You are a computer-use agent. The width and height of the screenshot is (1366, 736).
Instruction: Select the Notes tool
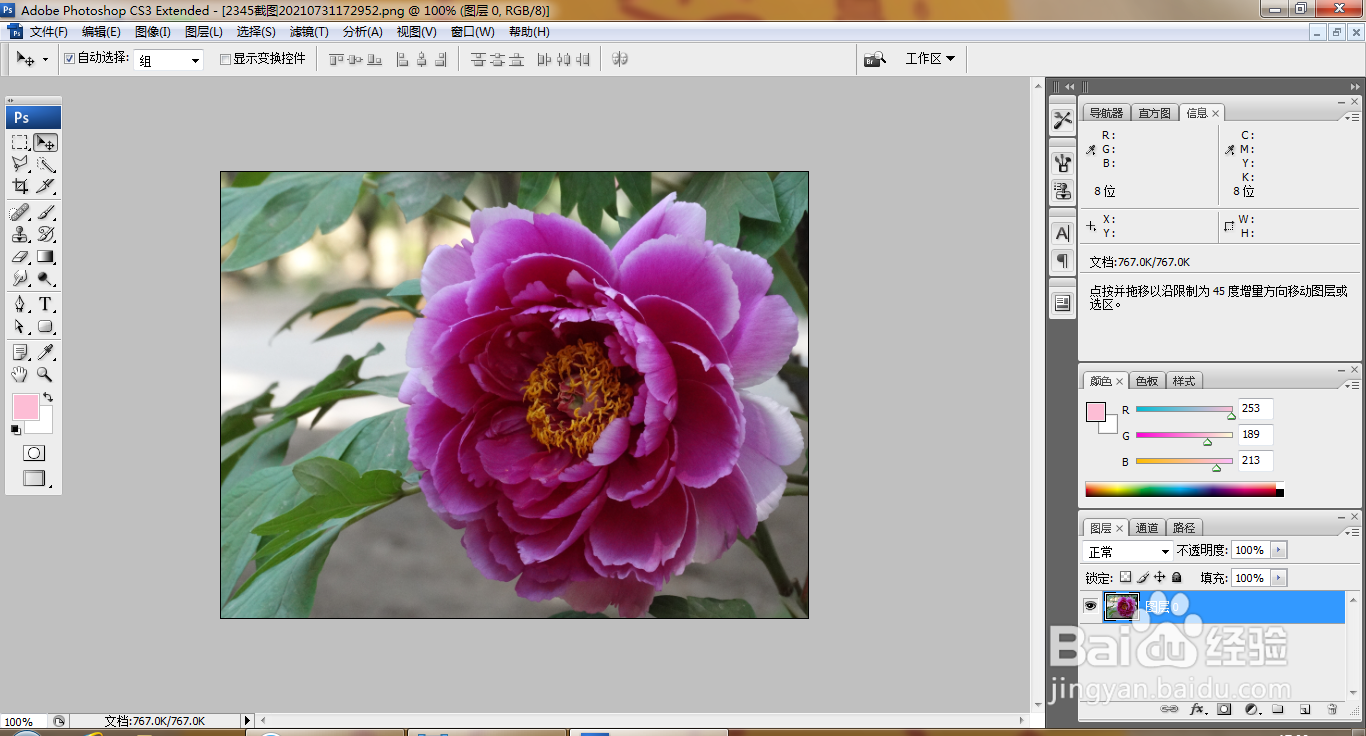click(20, 352)
